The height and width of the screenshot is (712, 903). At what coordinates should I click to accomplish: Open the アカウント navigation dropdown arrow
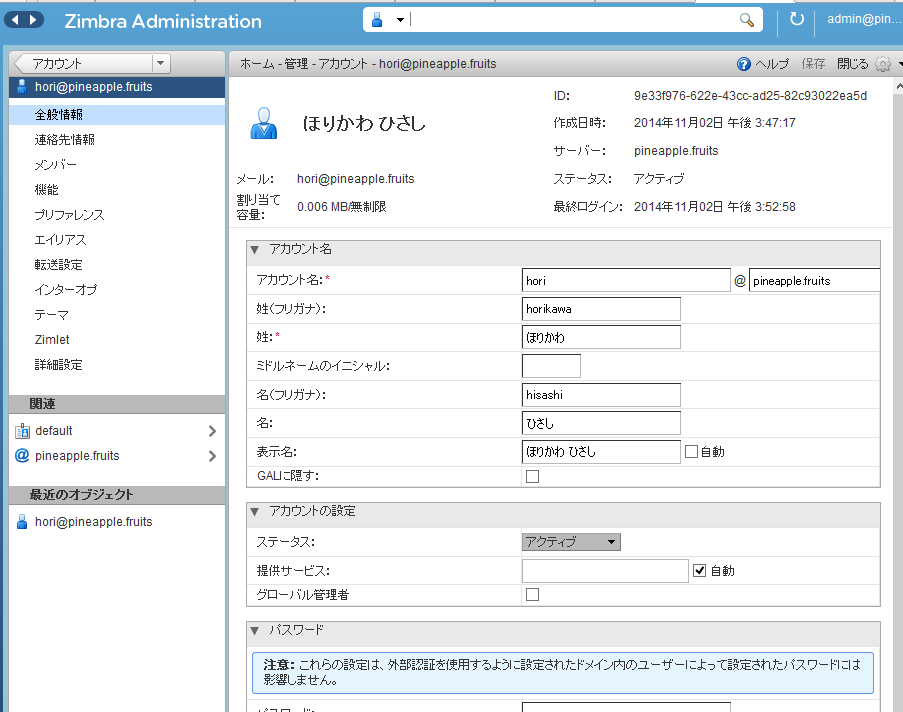coord(161,63)
